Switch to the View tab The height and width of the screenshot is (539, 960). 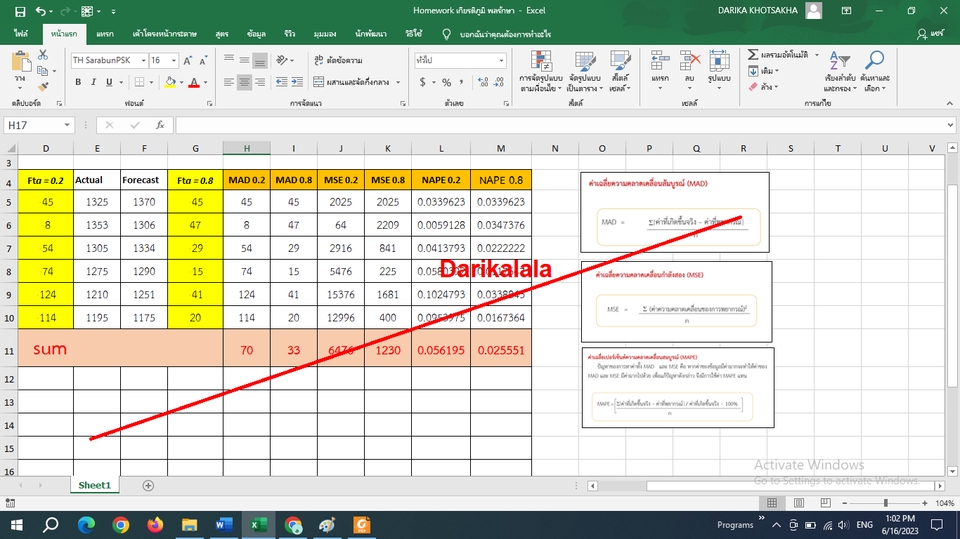coord(324,34)
